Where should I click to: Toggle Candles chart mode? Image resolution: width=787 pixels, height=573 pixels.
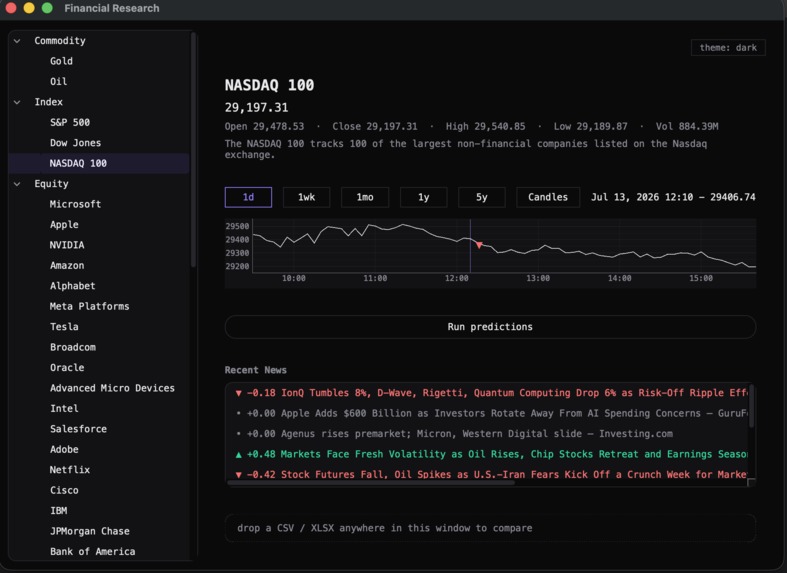coord(548,197)
